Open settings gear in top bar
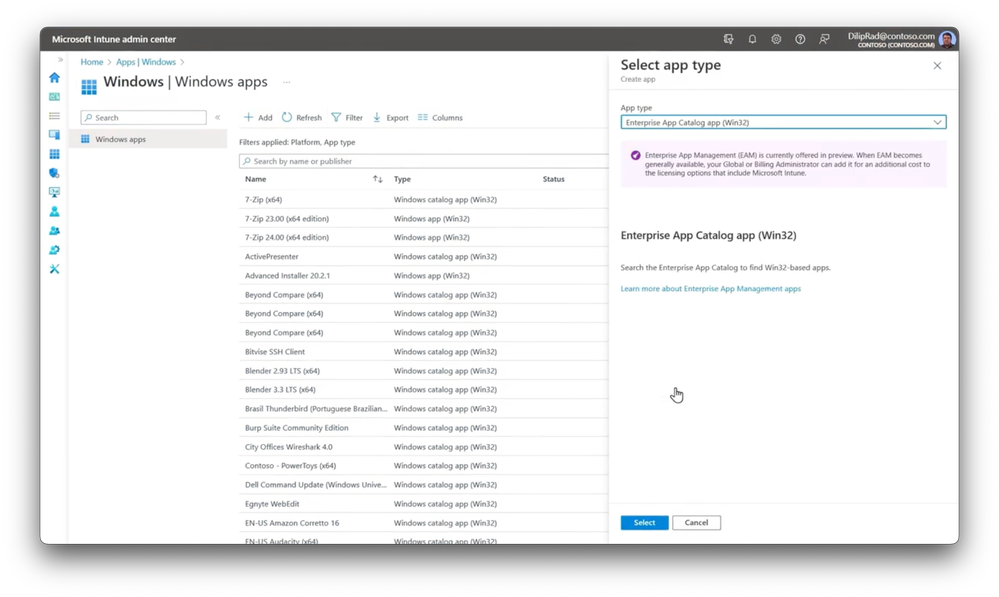999x597 pixels. pyautogui.click(x=776, y=39)
